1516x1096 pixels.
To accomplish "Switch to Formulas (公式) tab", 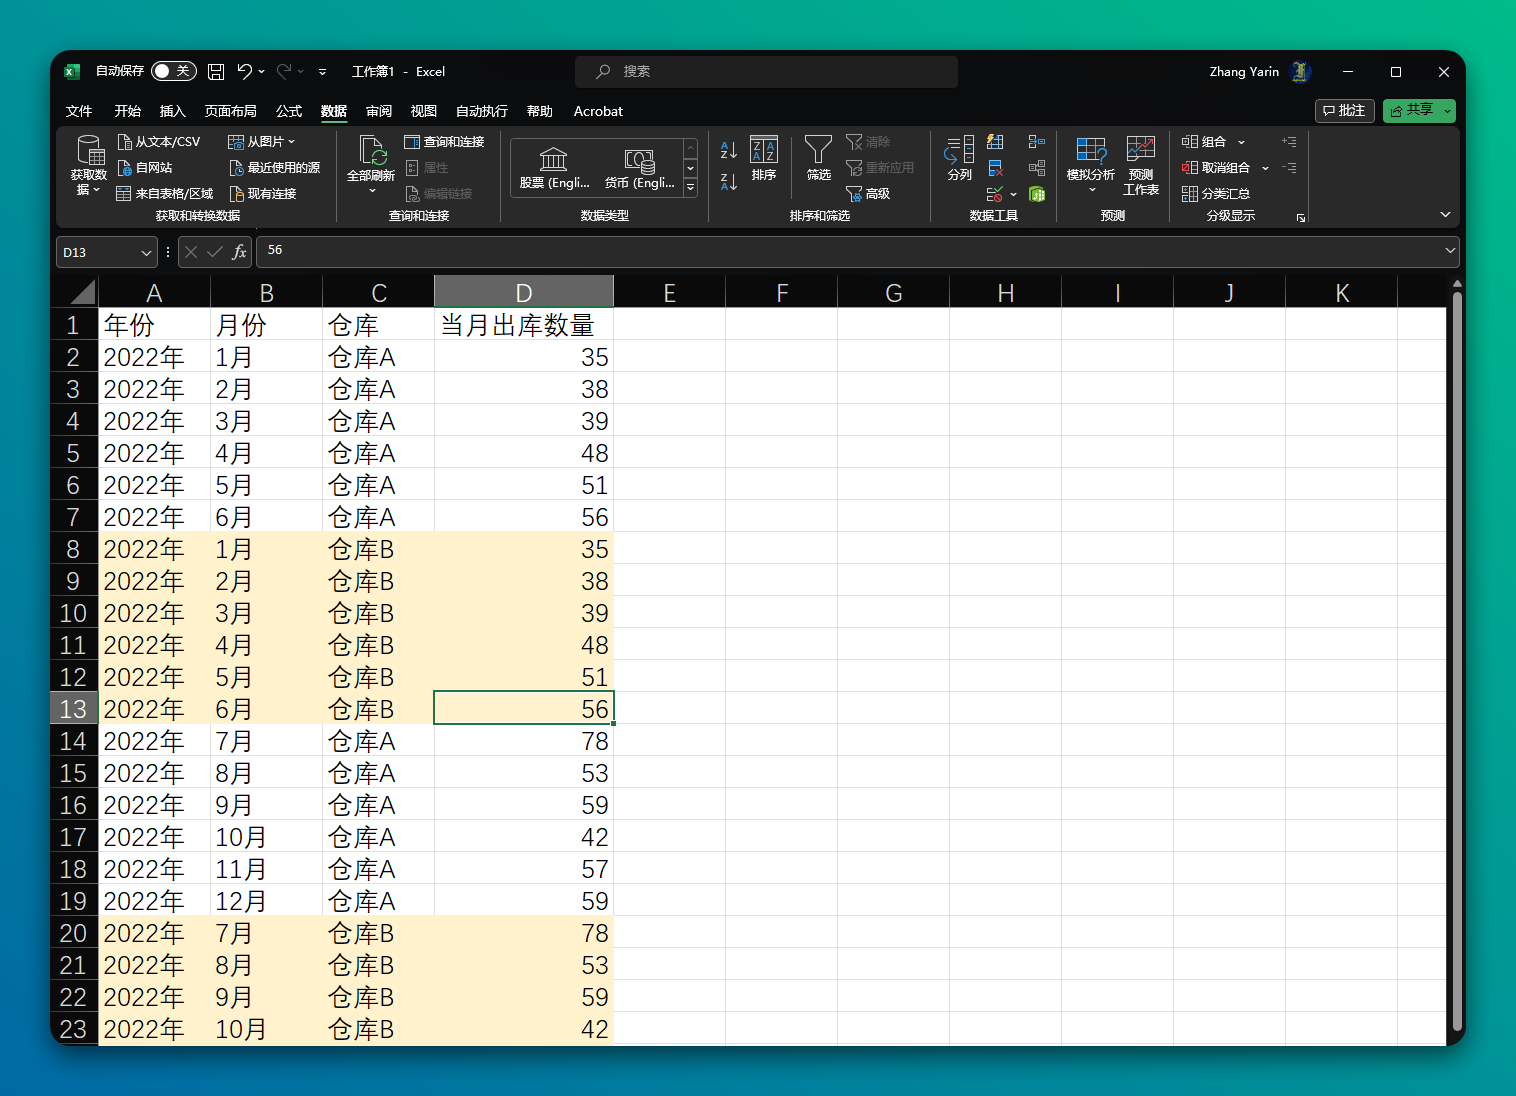I will point(289,111).
